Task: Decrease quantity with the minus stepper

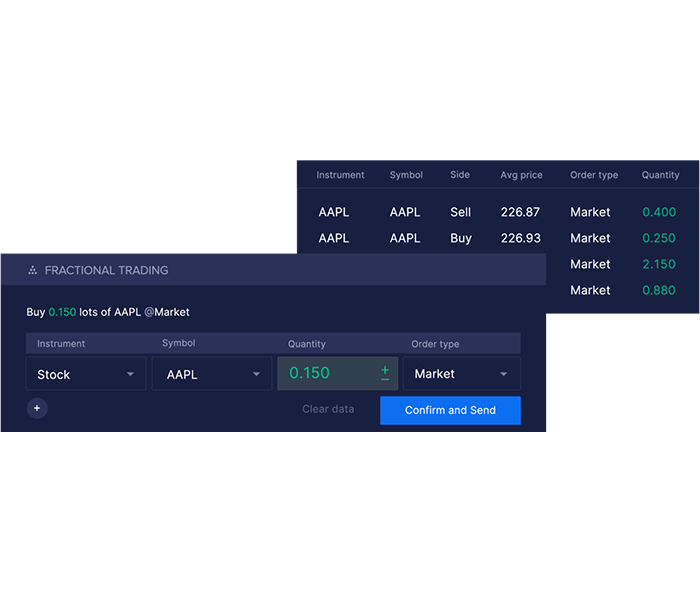Action: pos(385,380)
